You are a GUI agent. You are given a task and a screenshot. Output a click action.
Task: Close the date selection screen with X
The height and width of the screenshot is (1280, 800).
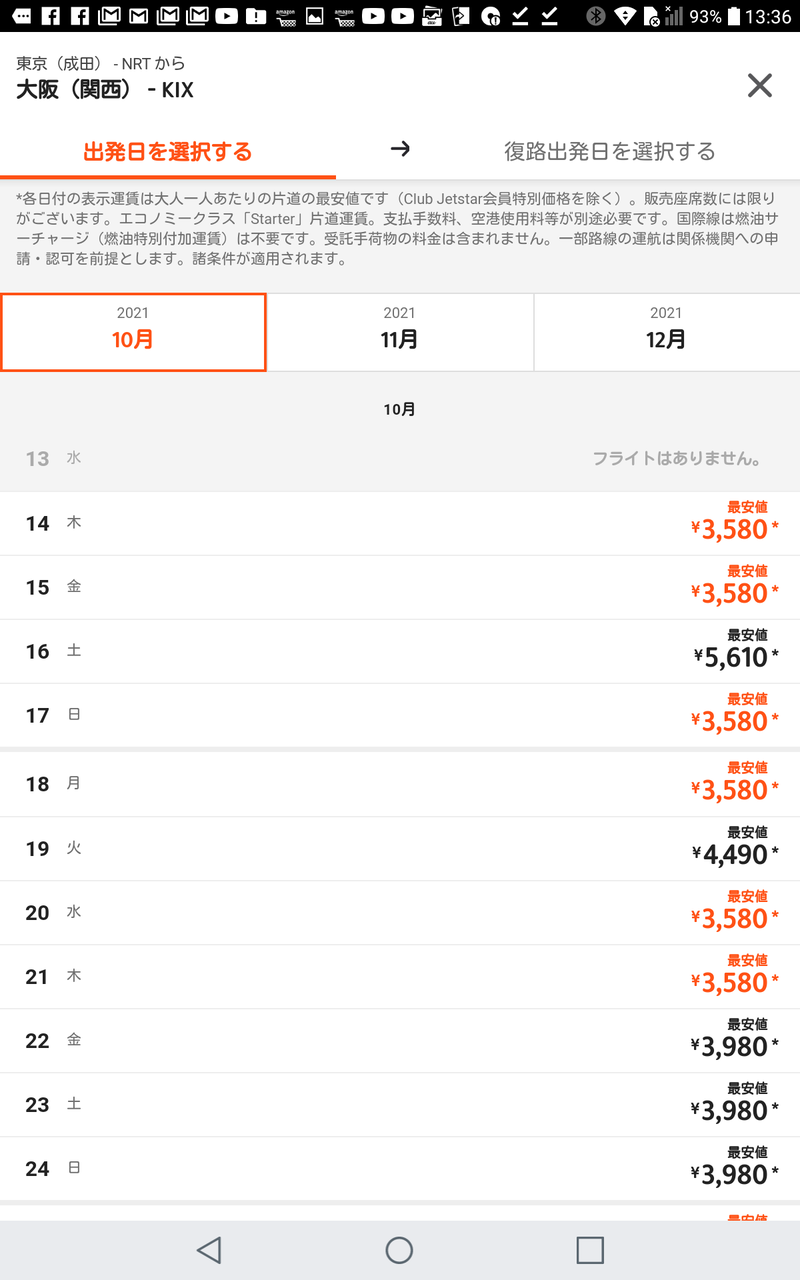pyautogui.click(x=760, y=86)
